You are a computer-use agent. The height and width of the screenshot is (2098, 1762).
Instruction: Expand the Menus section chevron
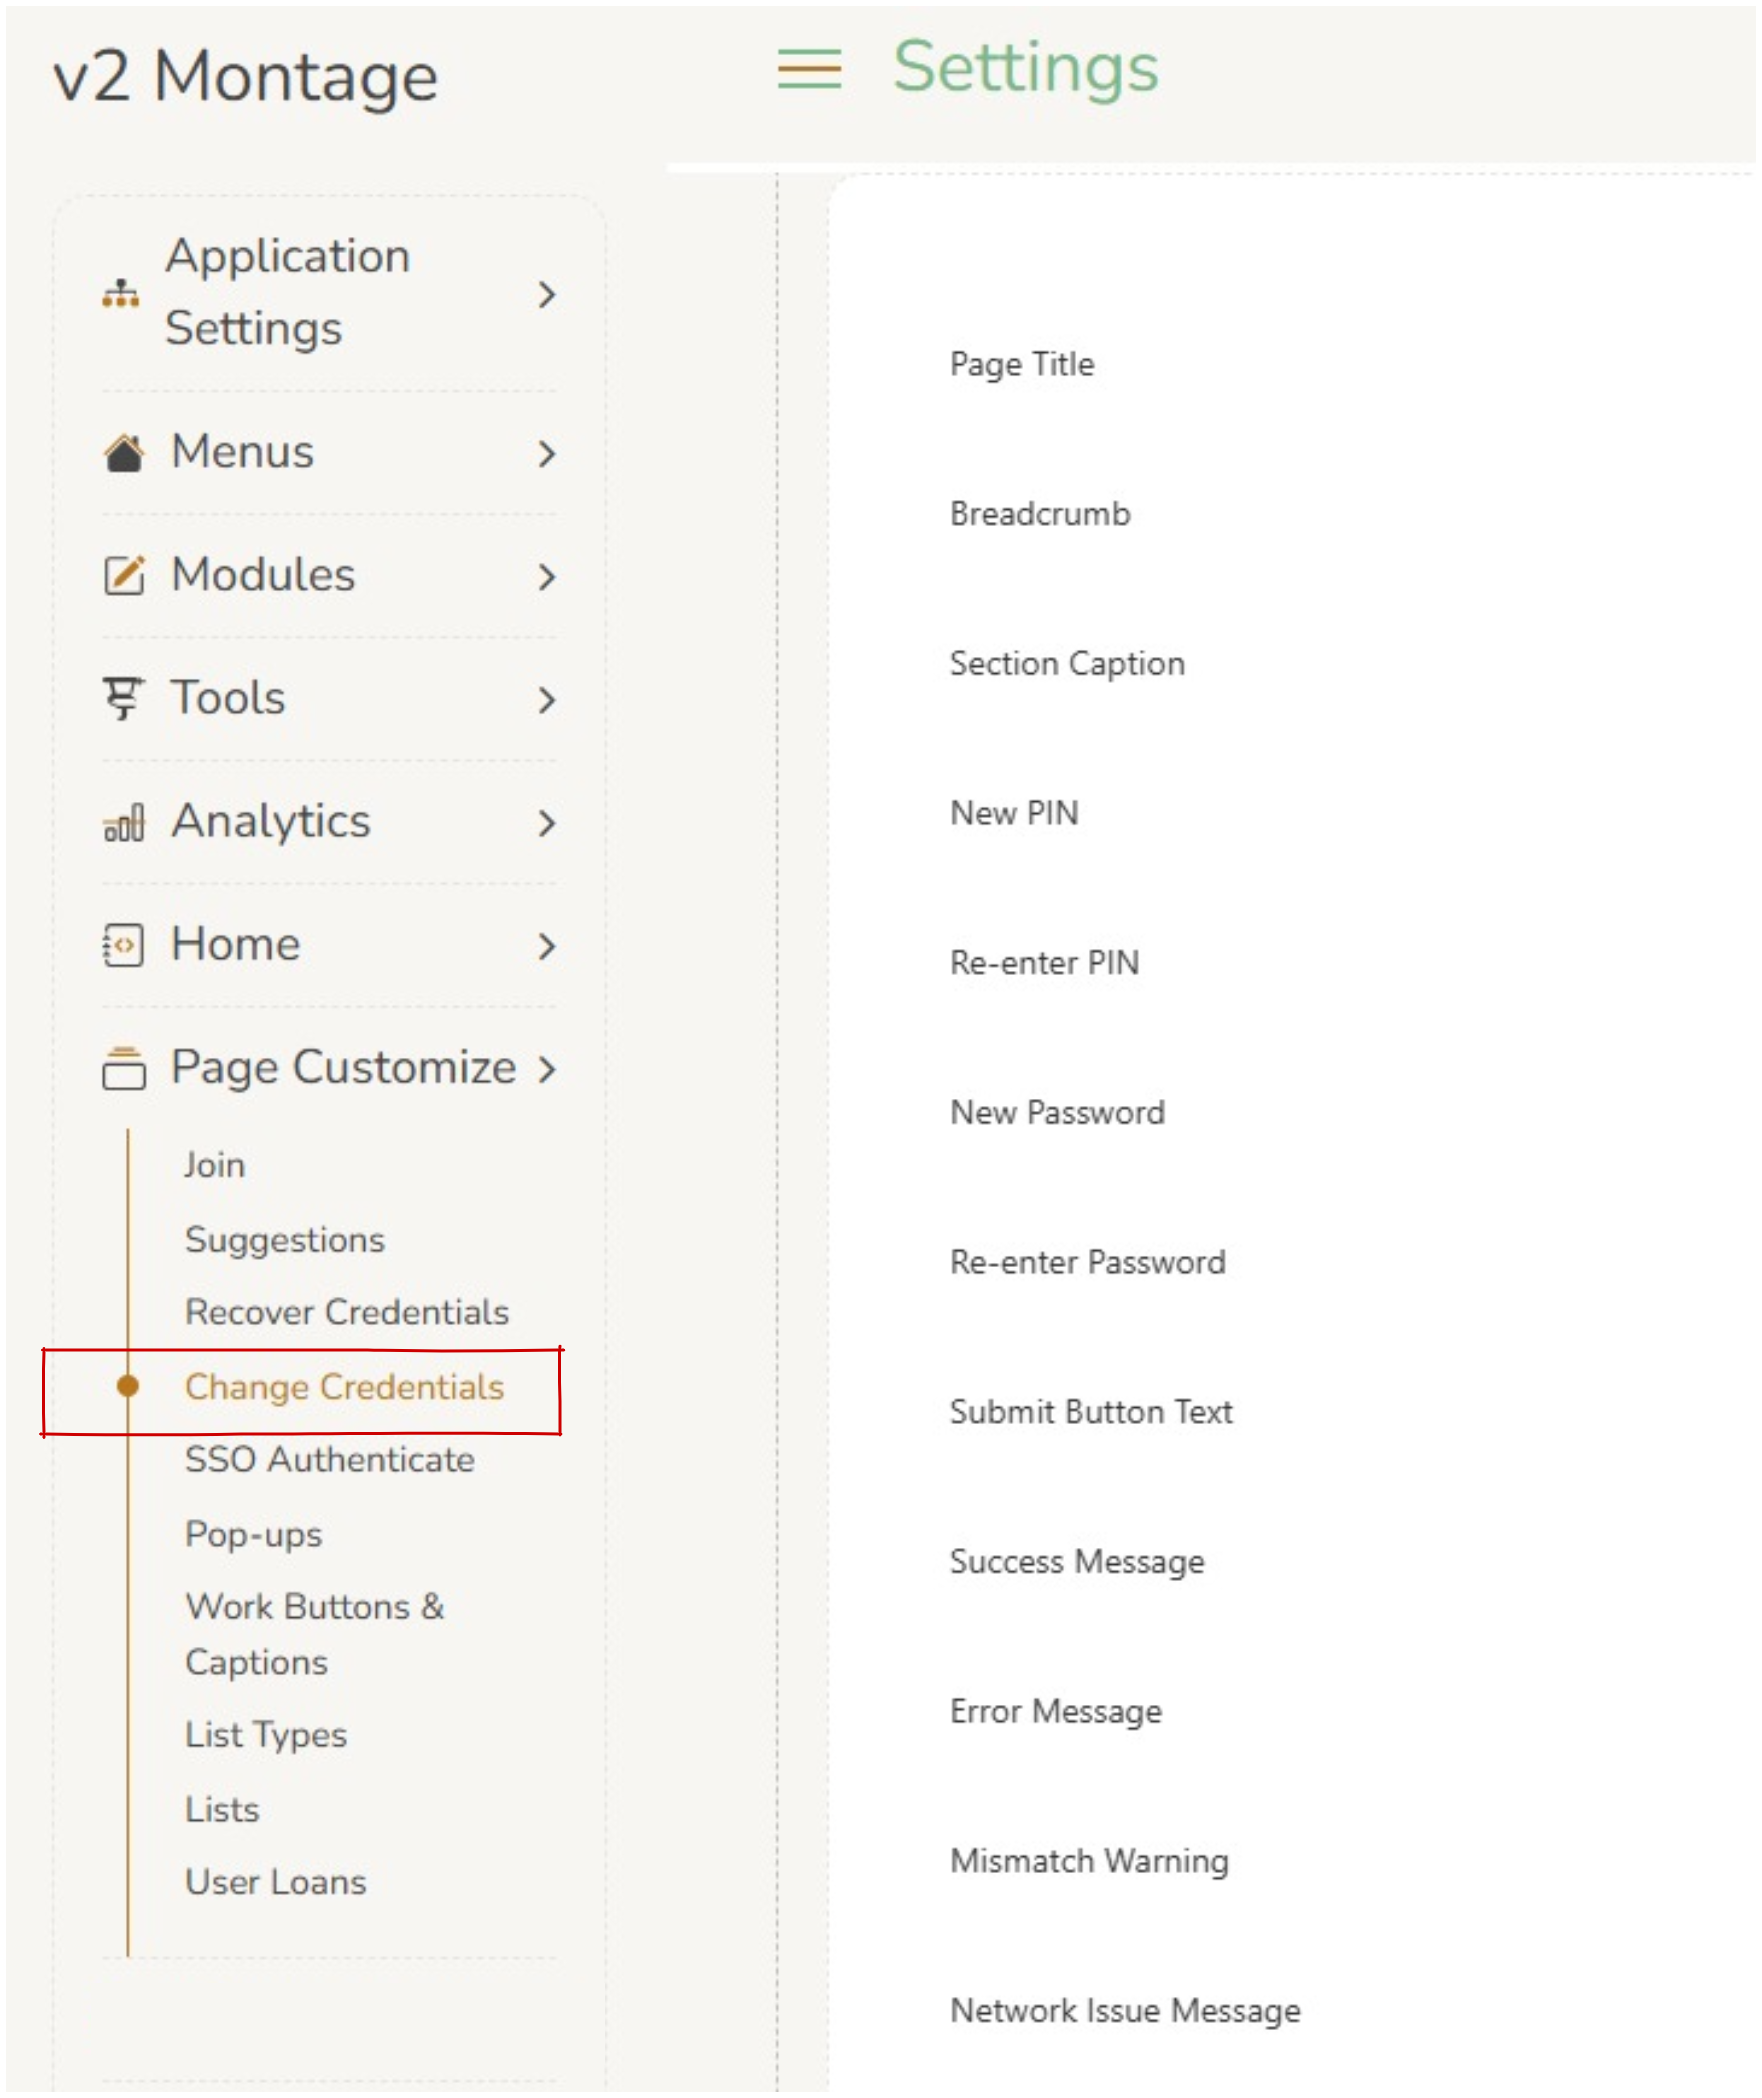[x=546, y=454]
